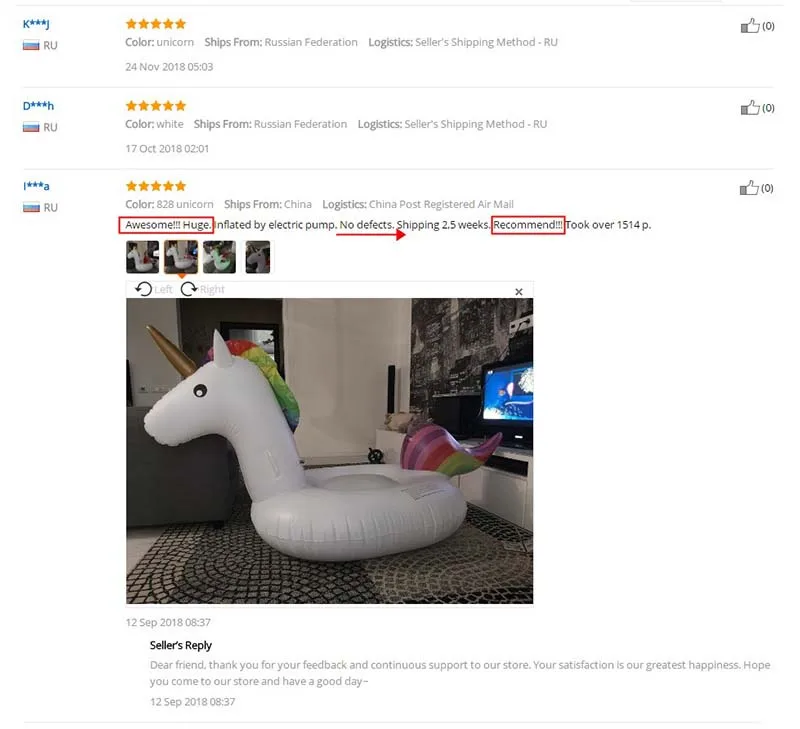View third review photo thumbnail
Screen dimensions: 800x729
219,257
